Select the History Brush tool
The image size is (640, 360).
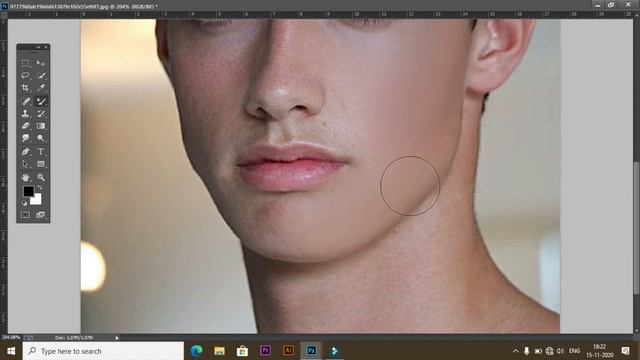[41, 113]
